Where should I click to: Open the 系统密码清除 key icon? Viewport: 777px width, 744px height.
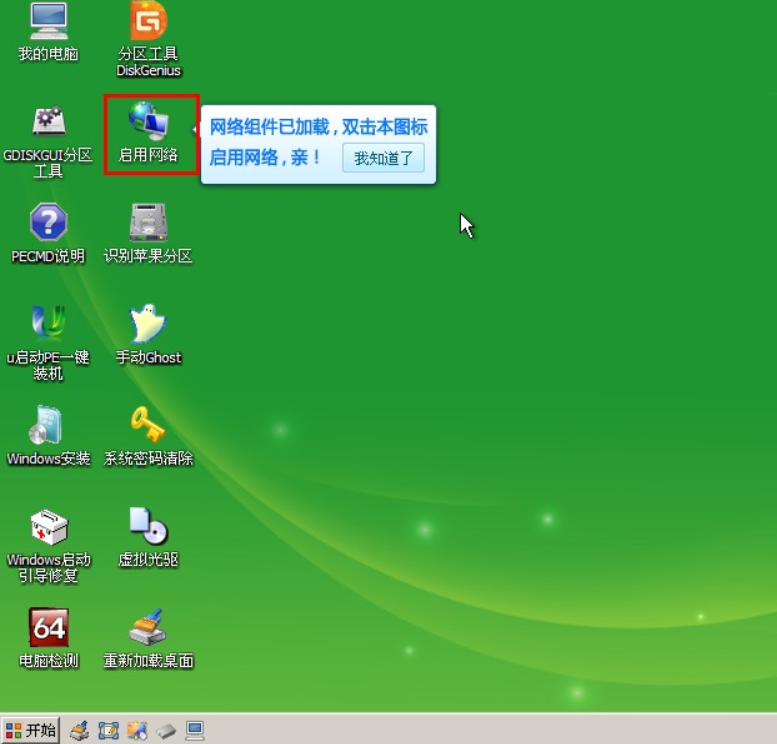[149, 425]
